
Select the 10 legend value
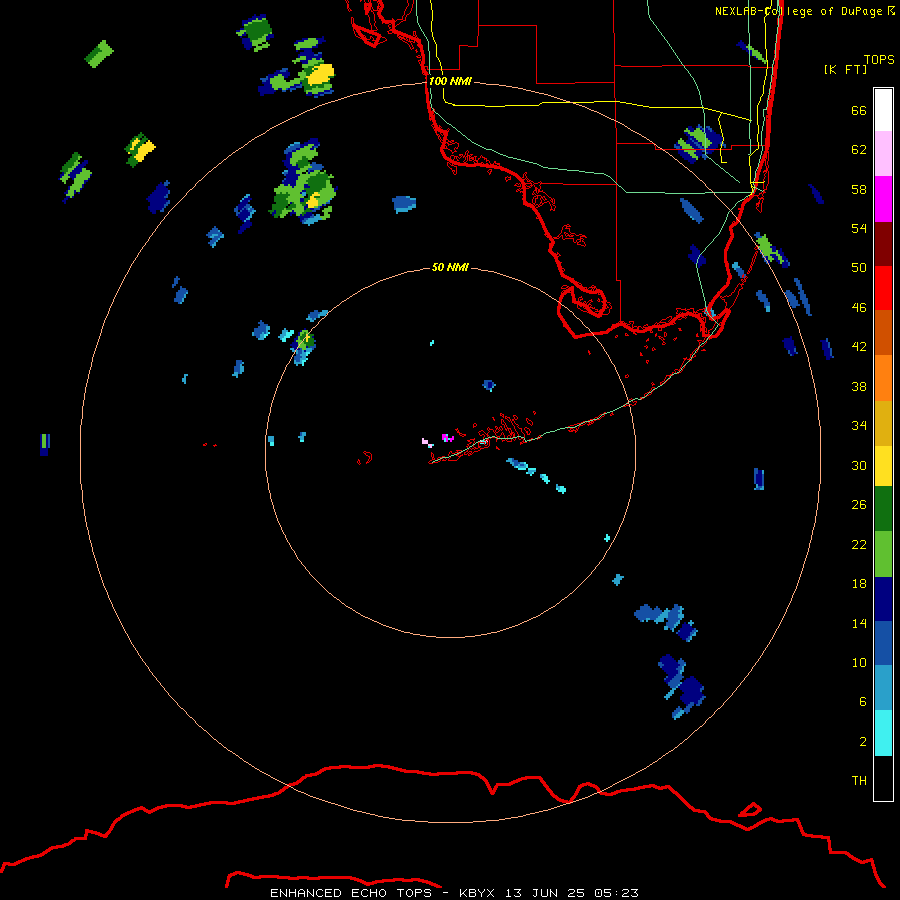(x=859, y=662)
